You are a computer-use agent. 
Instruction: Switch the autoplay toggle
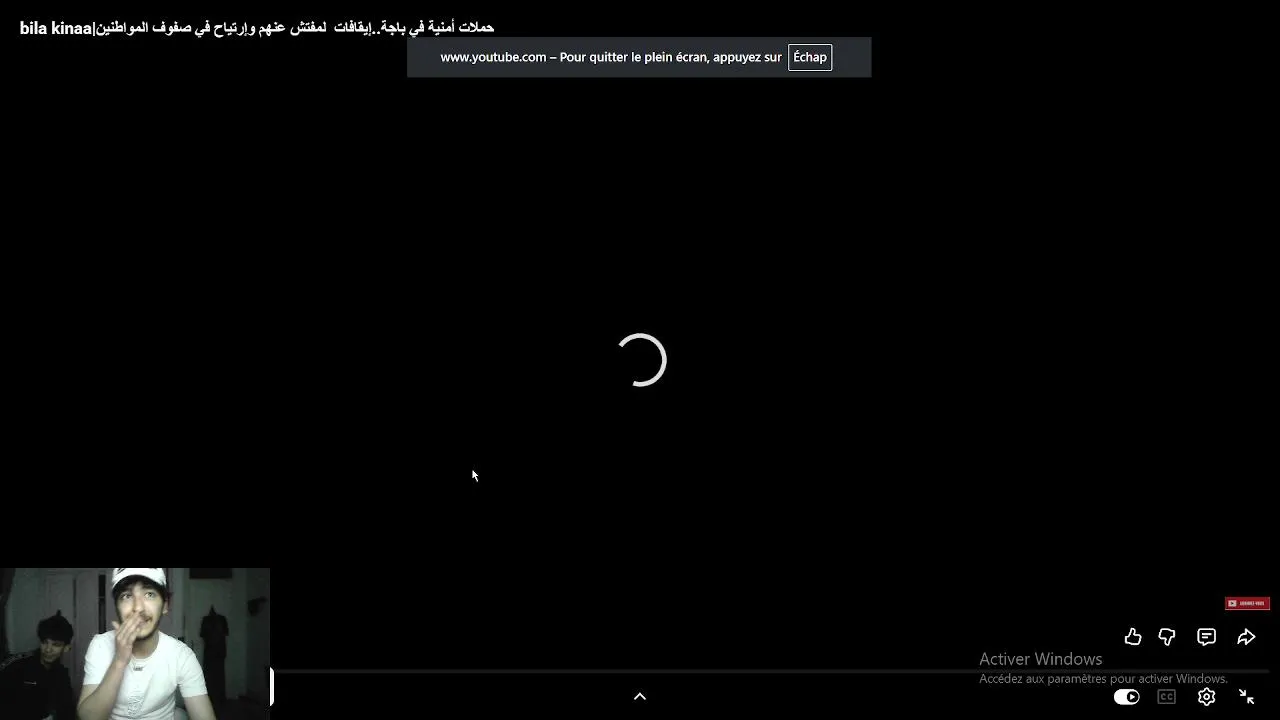(1127, 697)
